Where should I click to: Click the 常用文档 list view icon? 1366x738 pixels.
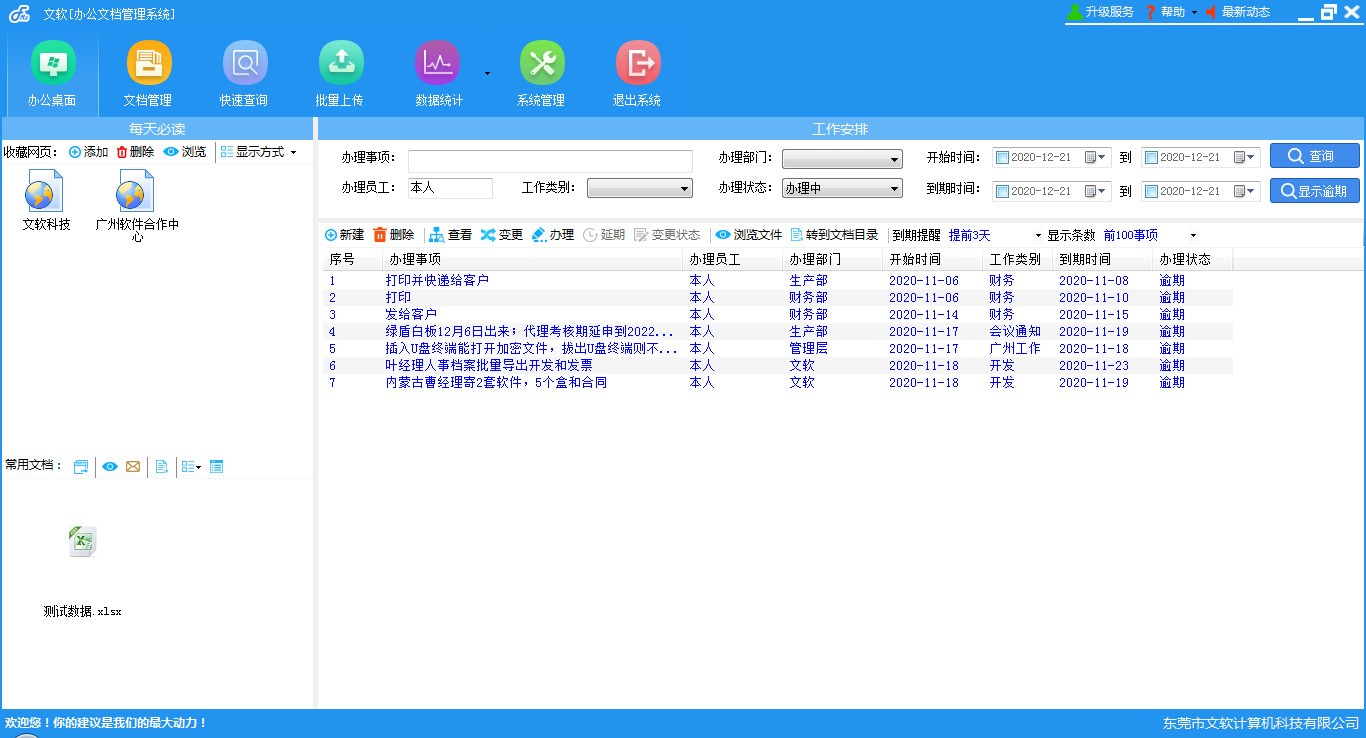point(217,467)
